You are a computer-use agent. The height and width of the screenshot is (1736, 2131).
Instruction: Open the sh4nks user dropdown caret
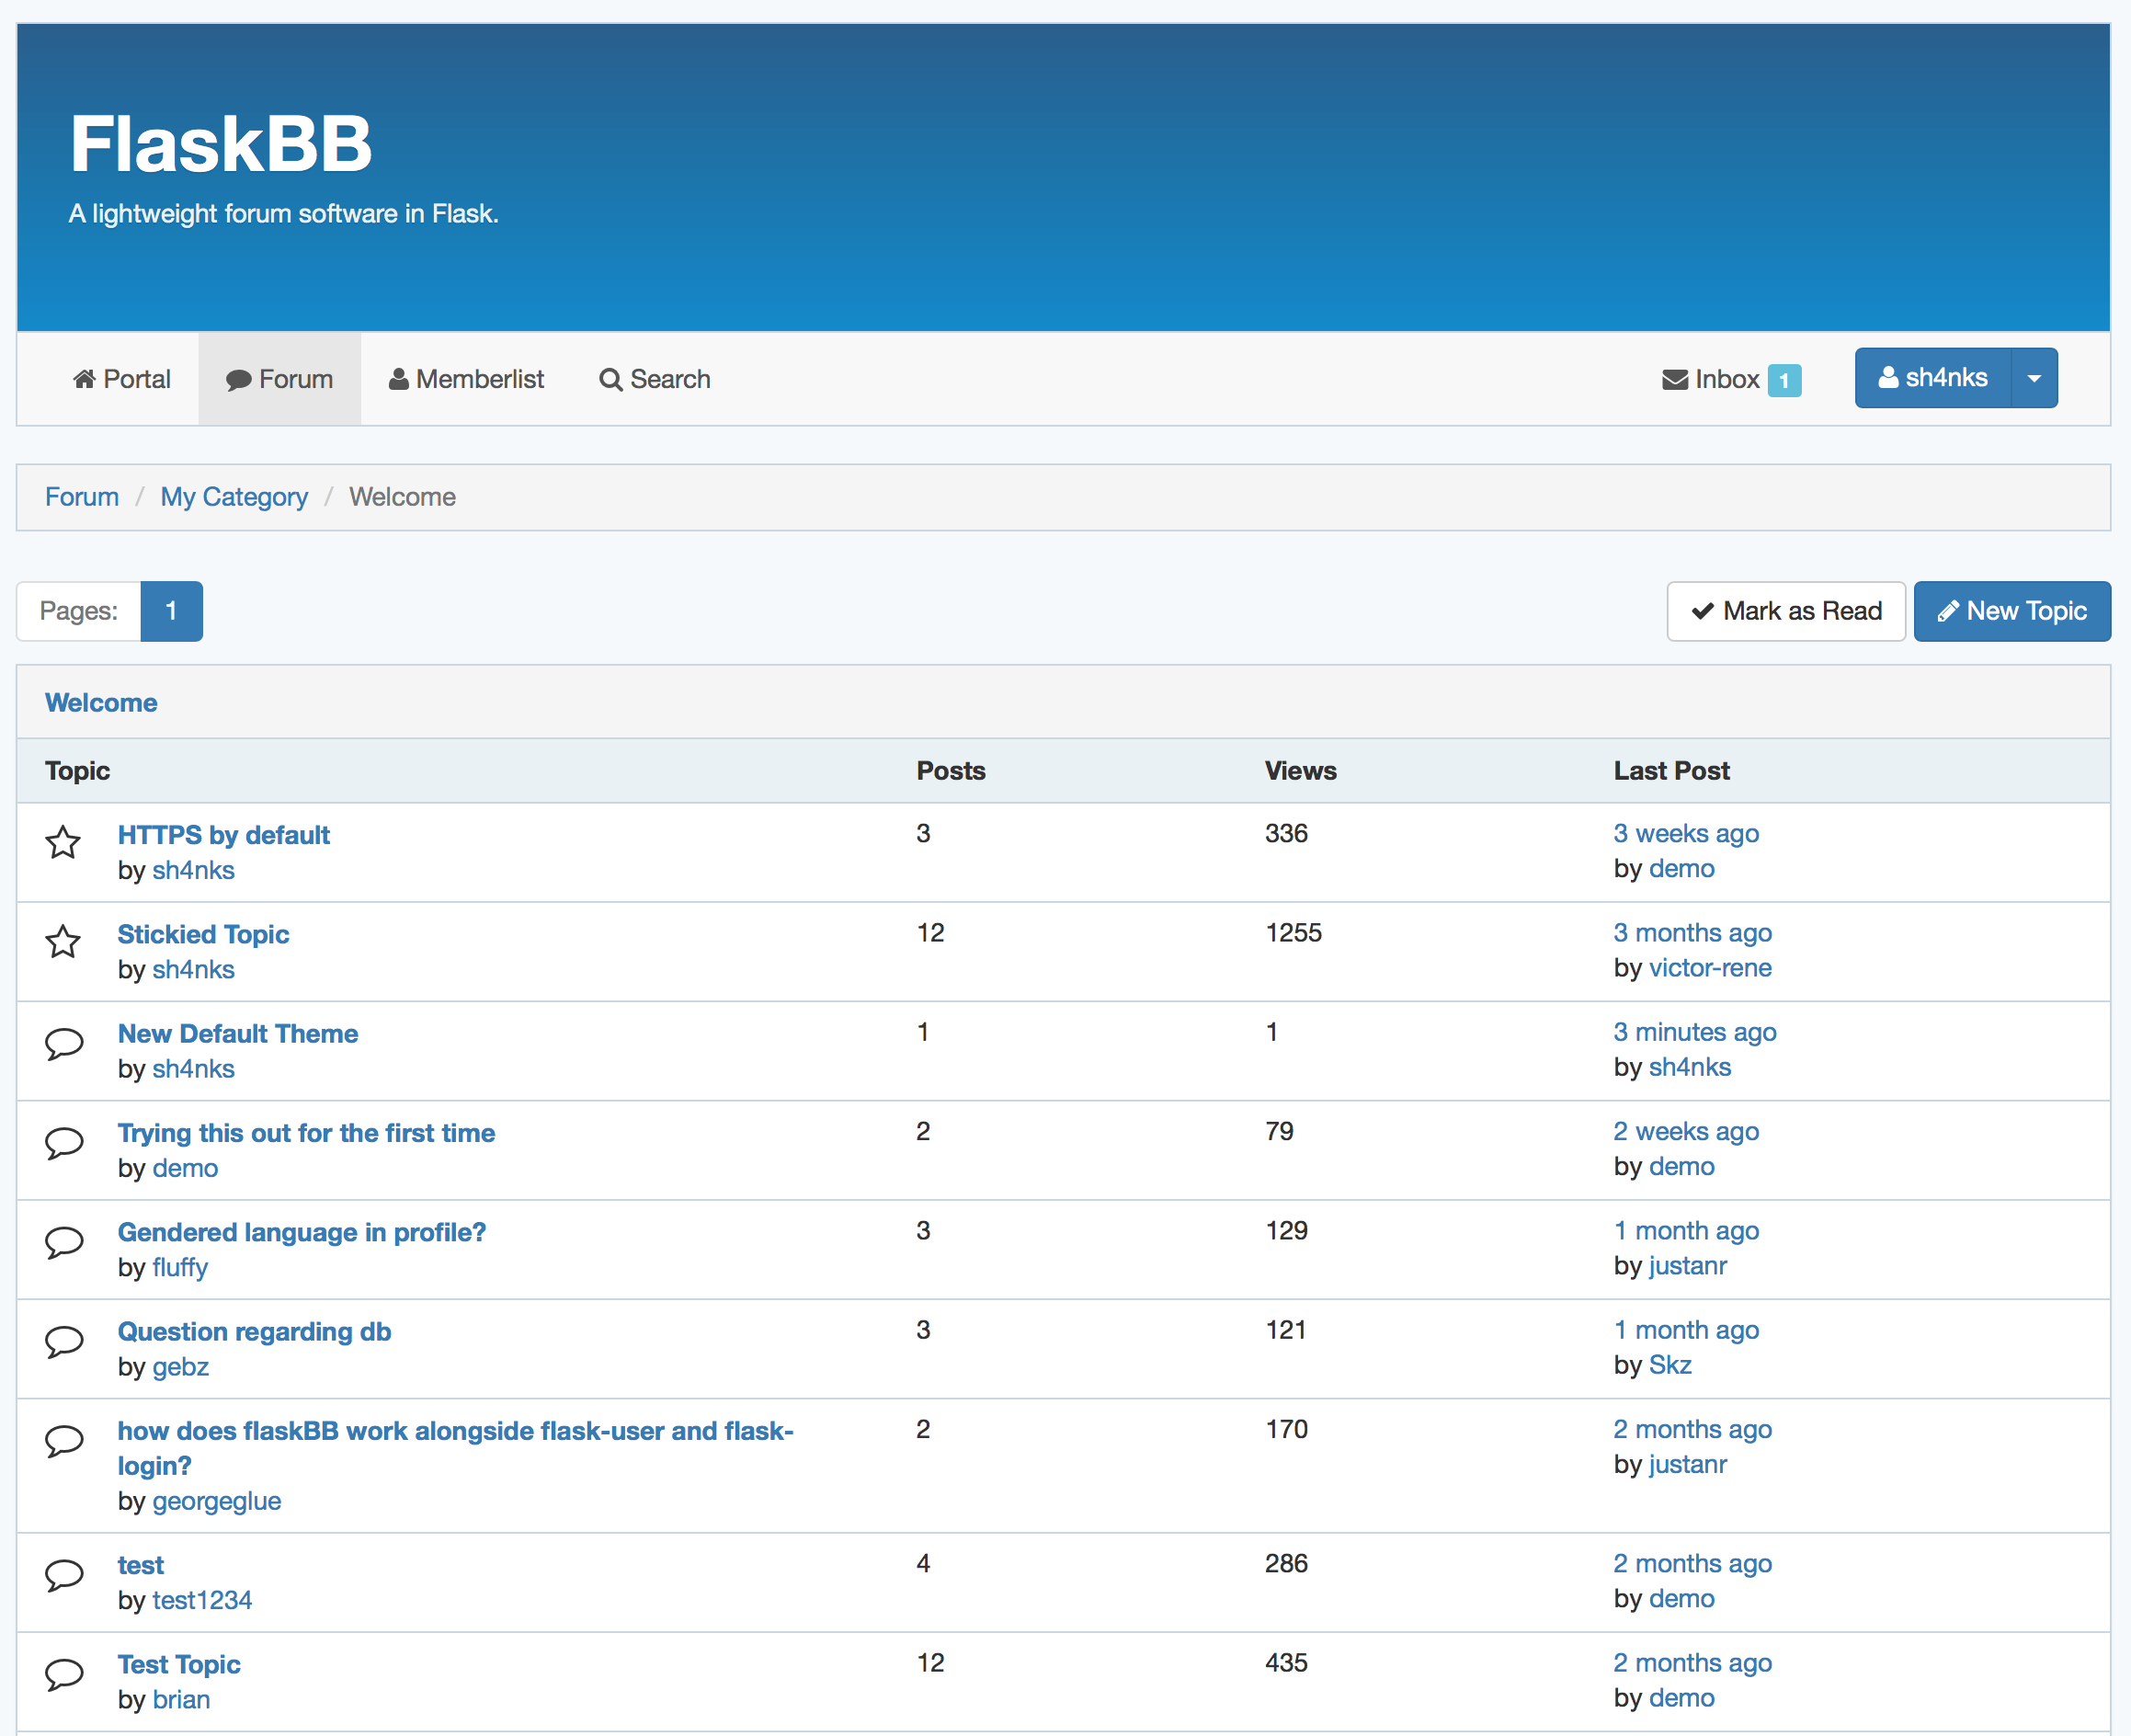point(2033,378)
